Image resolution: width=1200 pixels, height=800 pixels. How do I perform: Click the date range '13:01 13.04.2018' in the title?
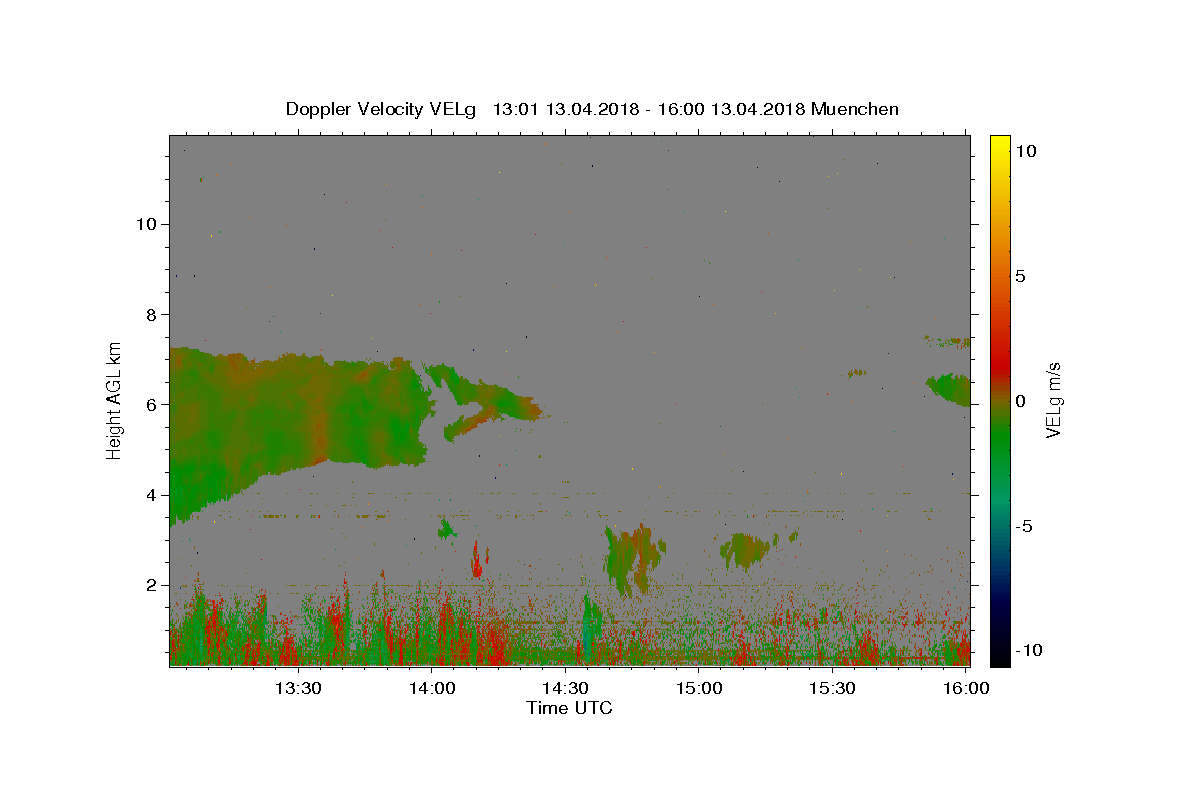(565, 109)
